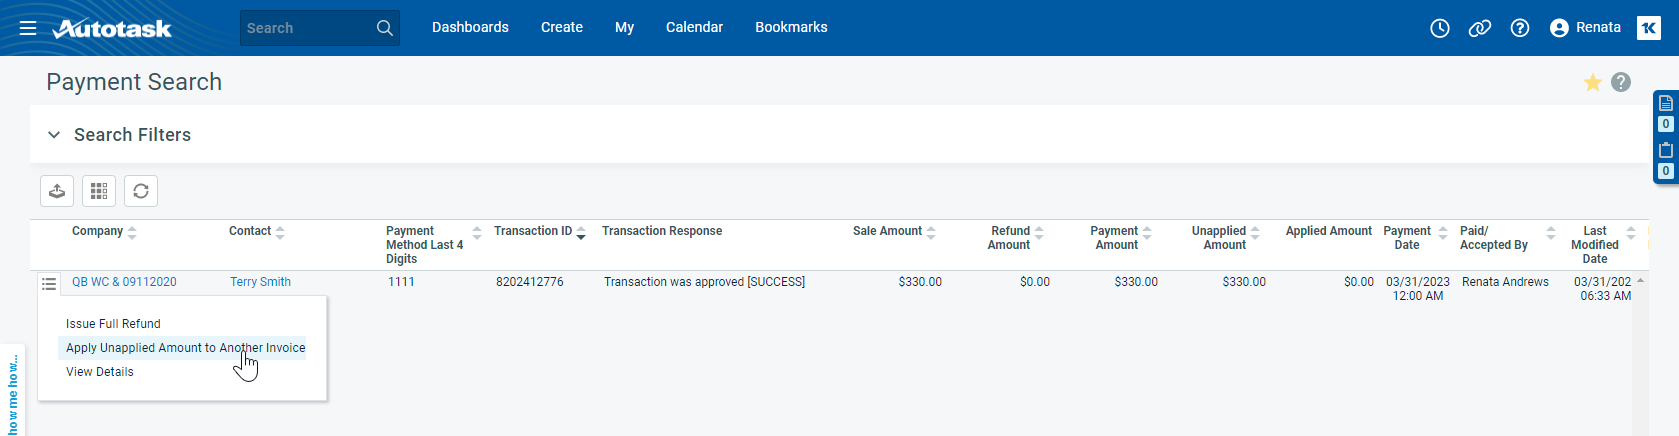This screenshot has width=1679, height=436.
Task: Click into the top Search field
Action: (305, 28)
